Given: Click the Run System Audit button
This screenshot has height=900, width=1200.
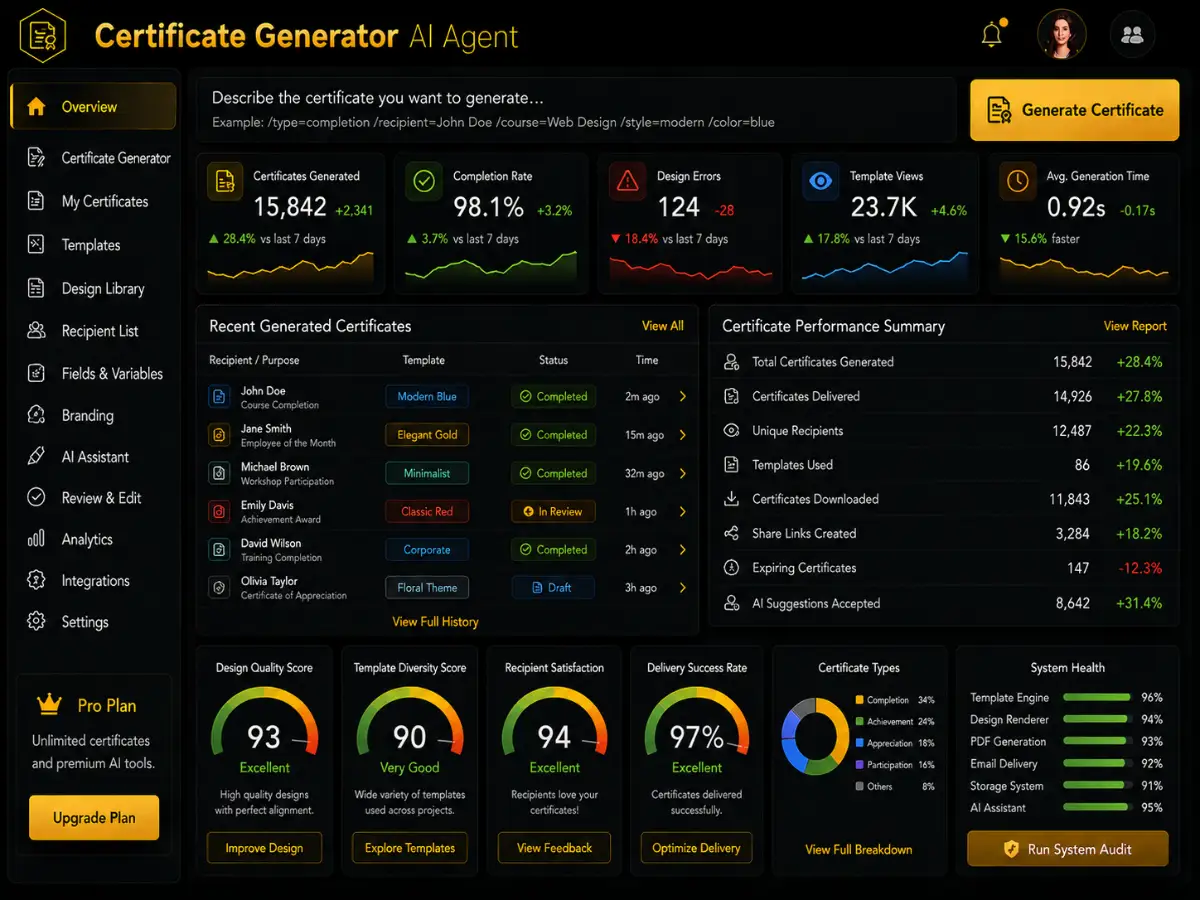Looking at the screenshot, I should (1068, 849).
